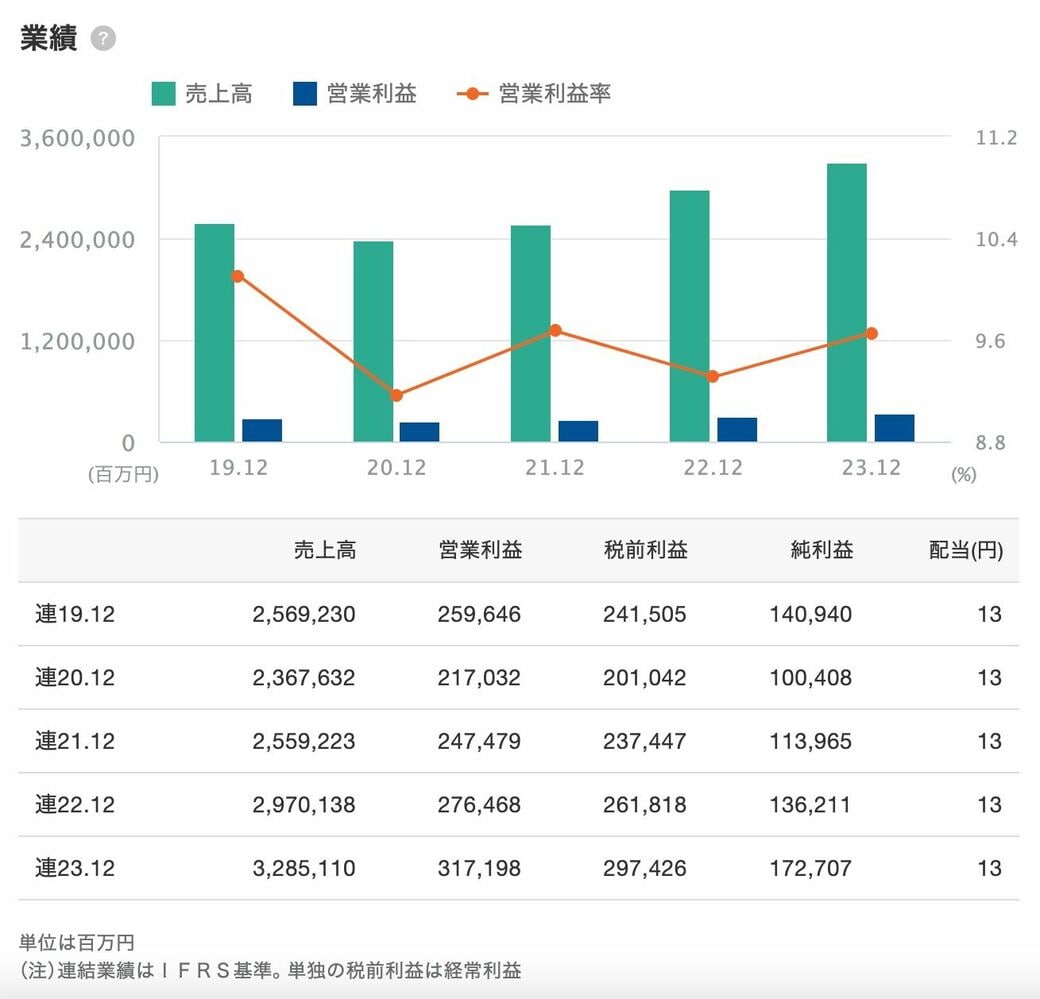
Task: Click the orange 営業利益率 point for 22.12
Action: (x=713, y=376)
